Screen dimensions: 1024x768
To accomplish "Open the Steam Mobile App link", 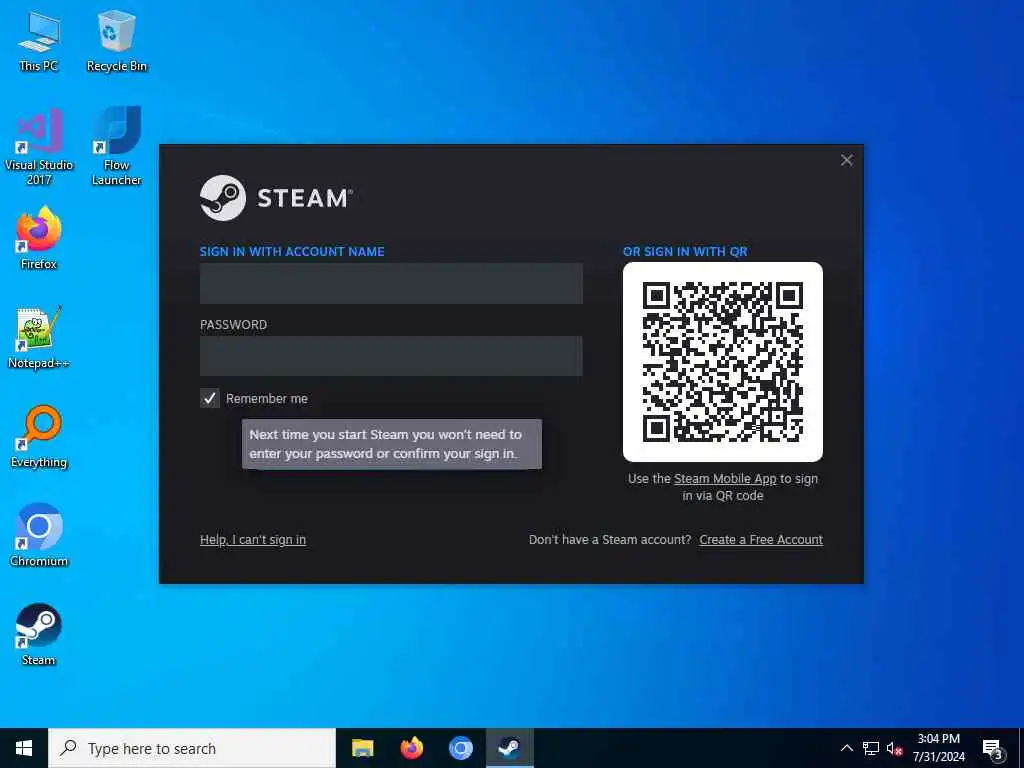I will [x=725, y=479].
